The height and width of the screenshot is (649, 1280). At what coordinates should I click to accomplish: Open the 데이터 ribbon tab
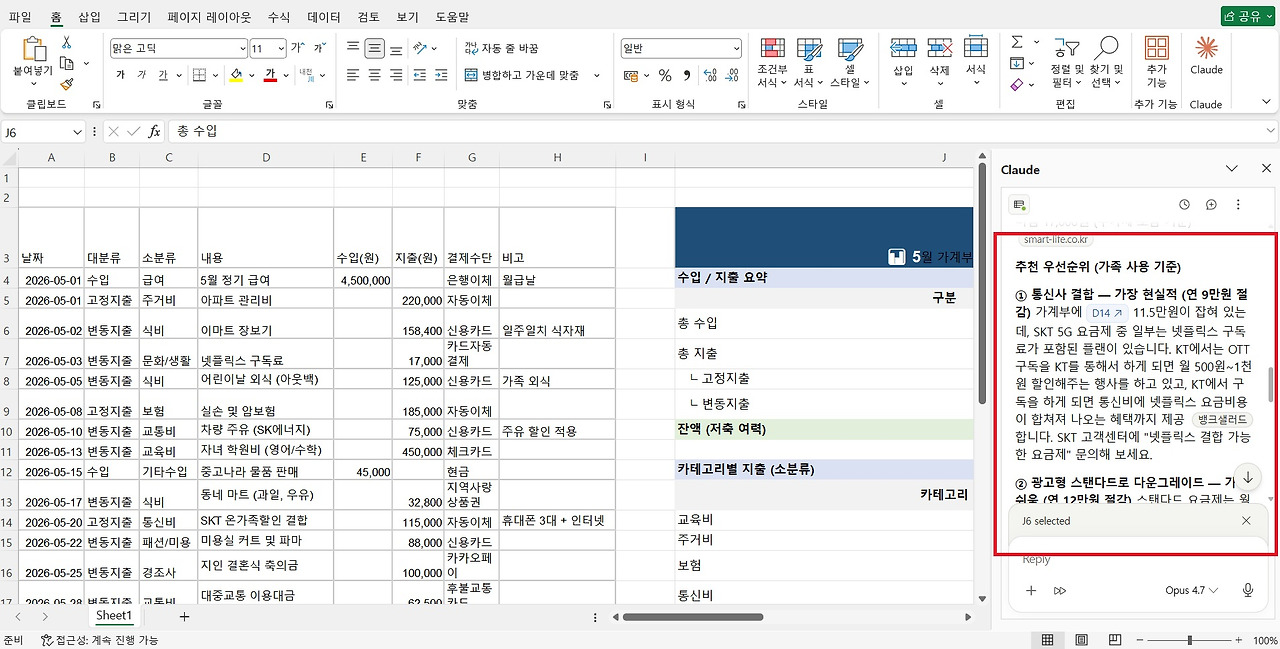tap(324, 17)
